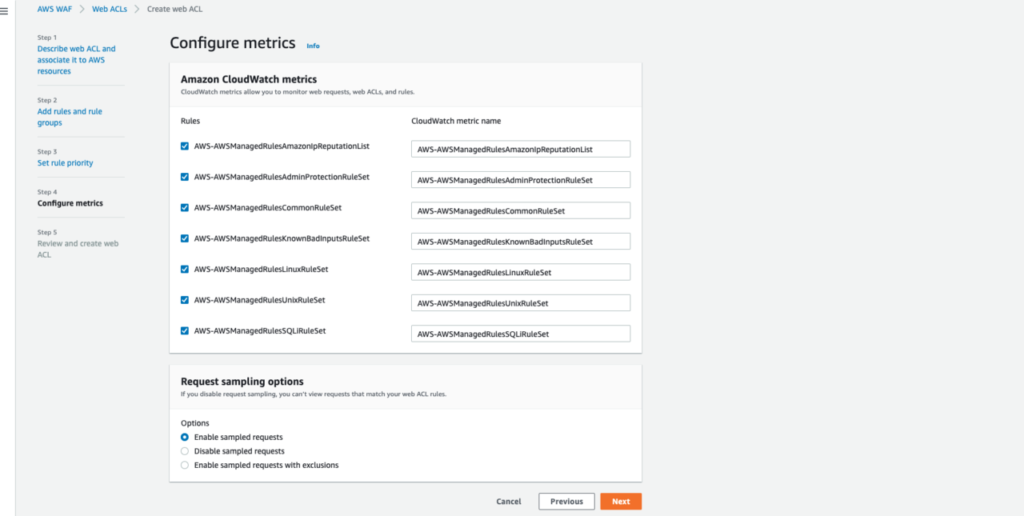Click CloudWatch metric name column label
This screenshot has width=1024, height=516.
click(x=456, y=121)
